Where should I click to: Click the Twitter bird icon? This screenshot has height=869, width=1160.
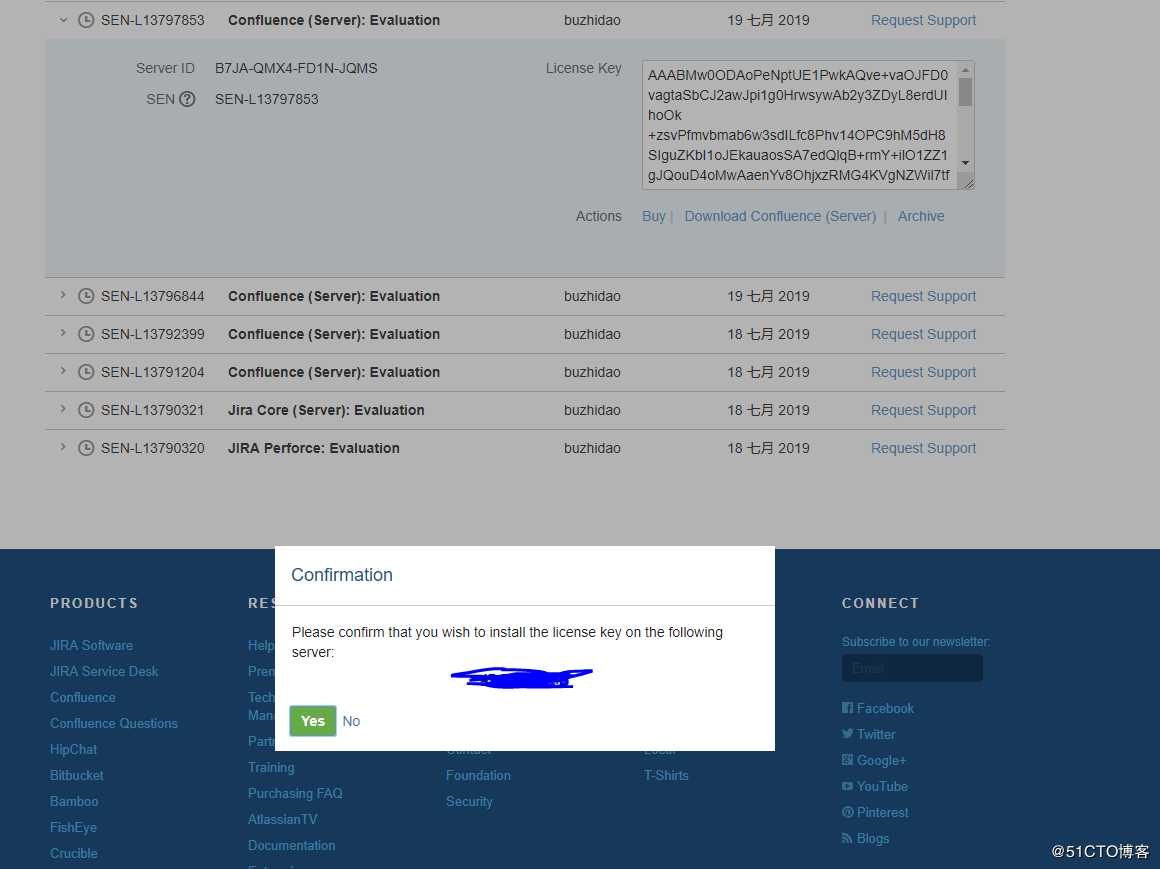pos(847,734)
